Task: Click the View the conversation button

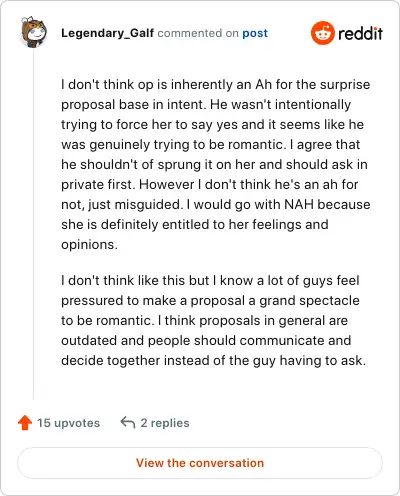Action: [x=200, y=463]
